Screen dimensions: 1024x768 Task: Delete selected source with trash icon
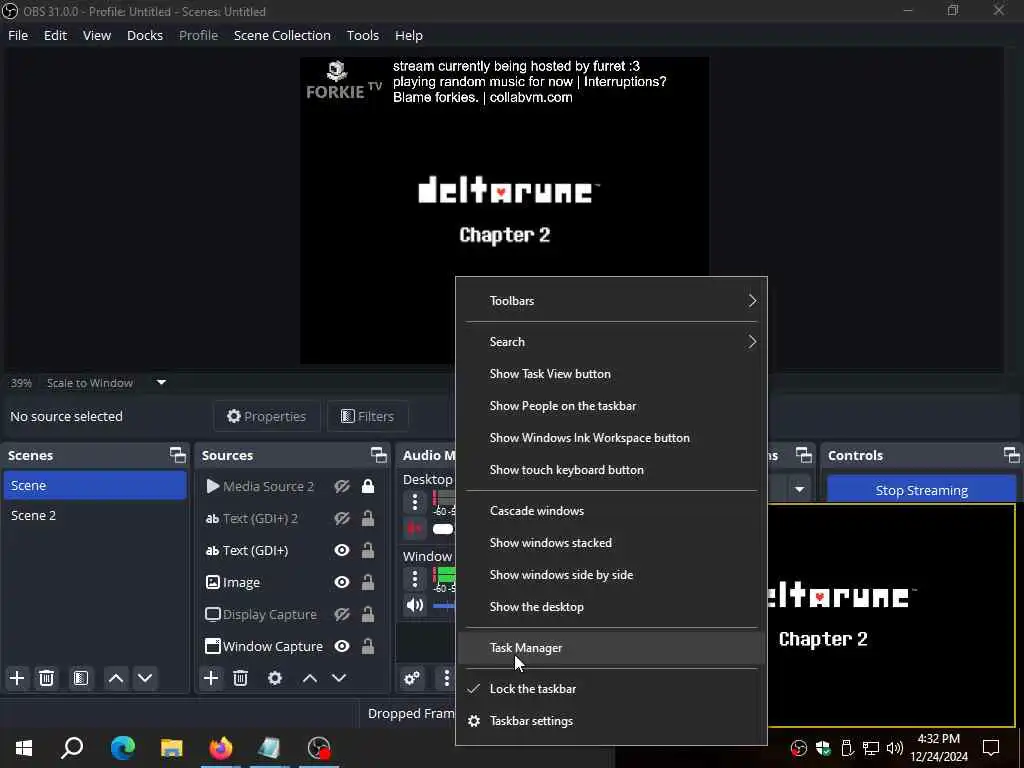click(240, 678)
